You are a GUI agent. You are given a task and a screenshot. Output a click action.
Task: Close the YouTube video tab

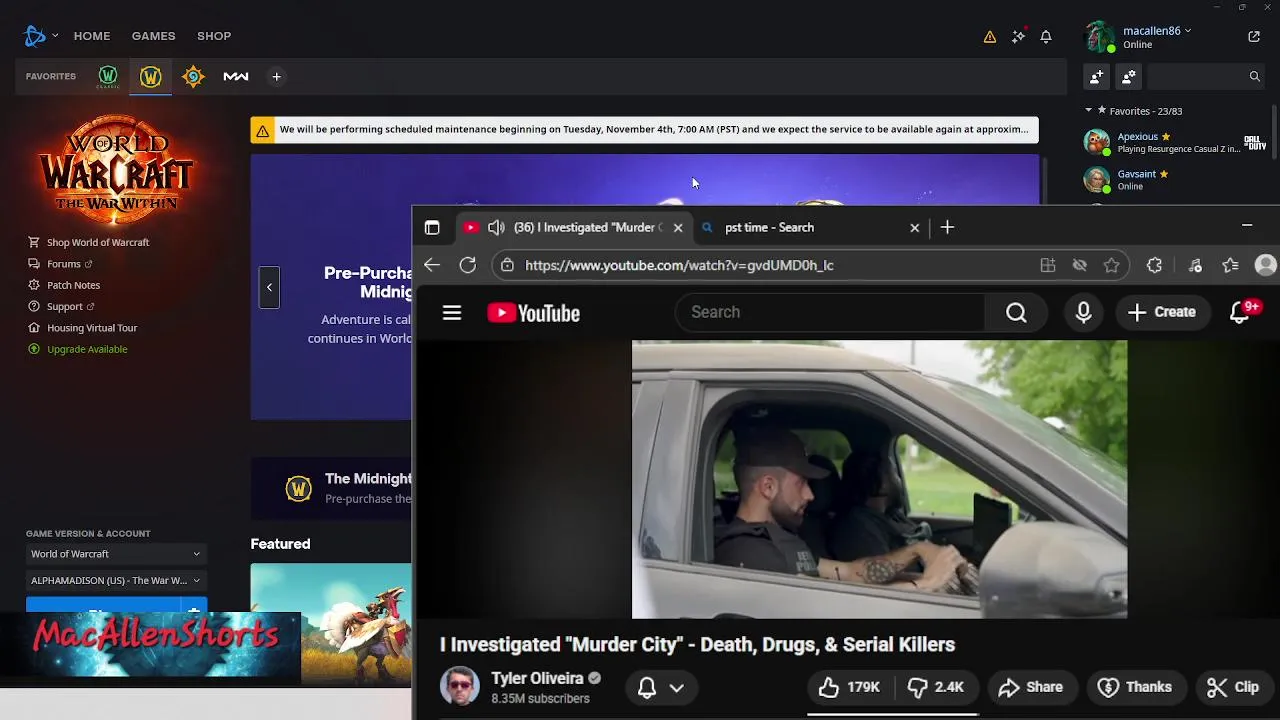pyautogui.click(x=678, y=227)
